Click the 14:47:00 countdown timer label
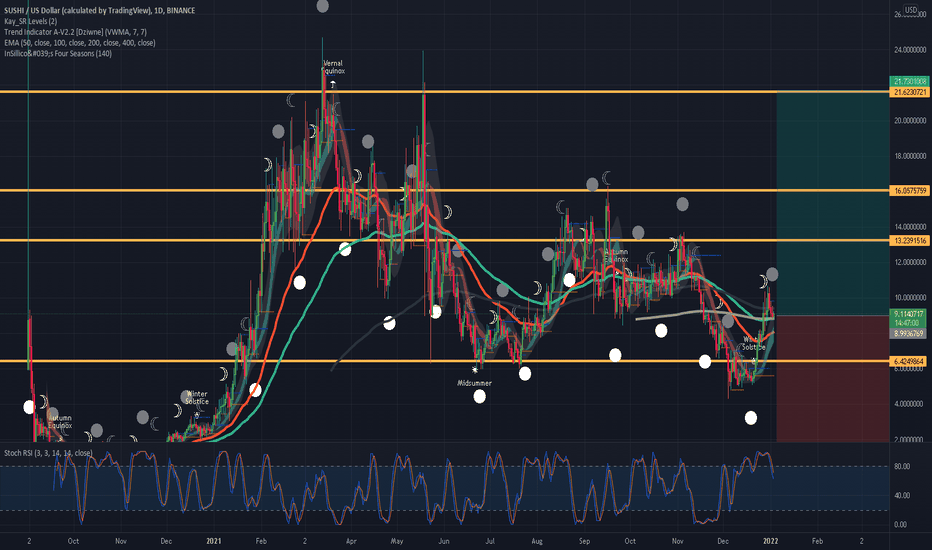 [907, 323]
